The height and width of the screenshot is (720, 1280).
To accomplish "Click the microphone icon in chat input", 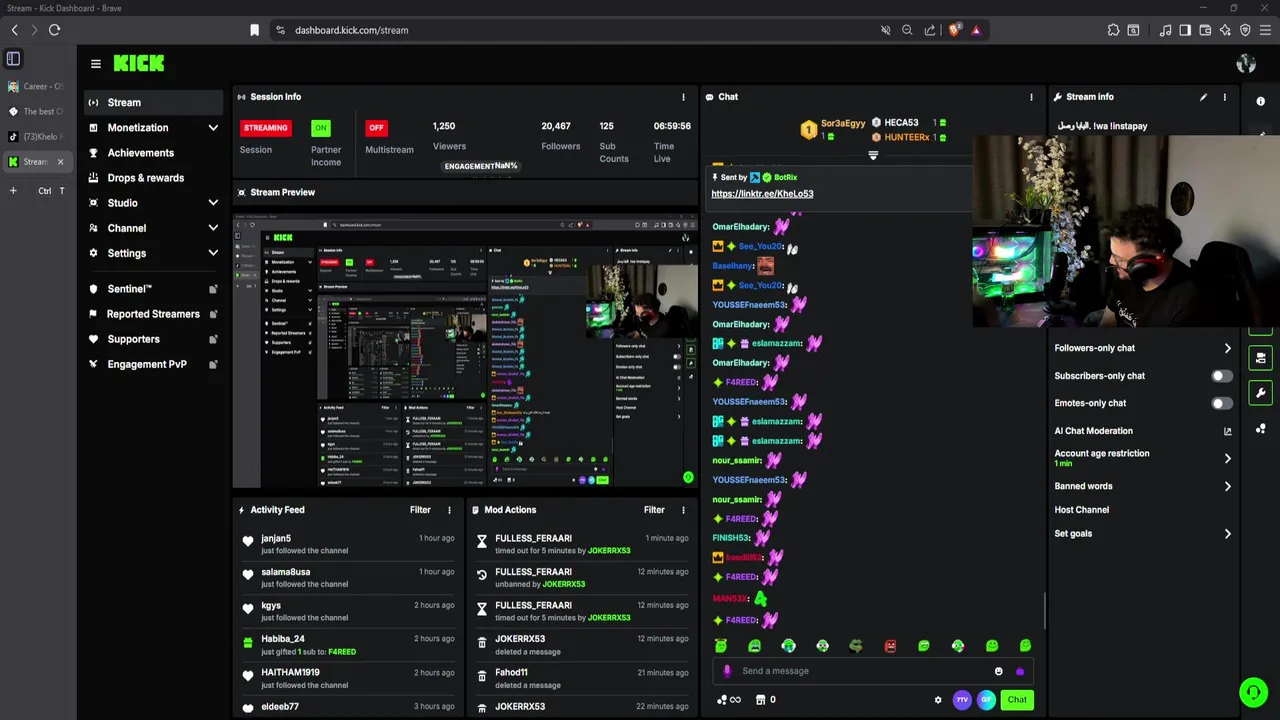I will pyautogui.click(x=727, y=671).
